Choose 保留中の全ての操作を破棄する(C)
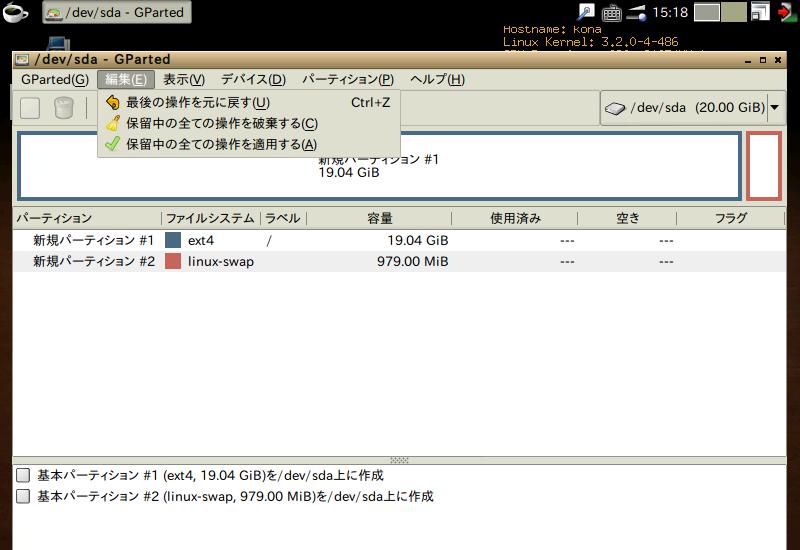 (248, 123)
